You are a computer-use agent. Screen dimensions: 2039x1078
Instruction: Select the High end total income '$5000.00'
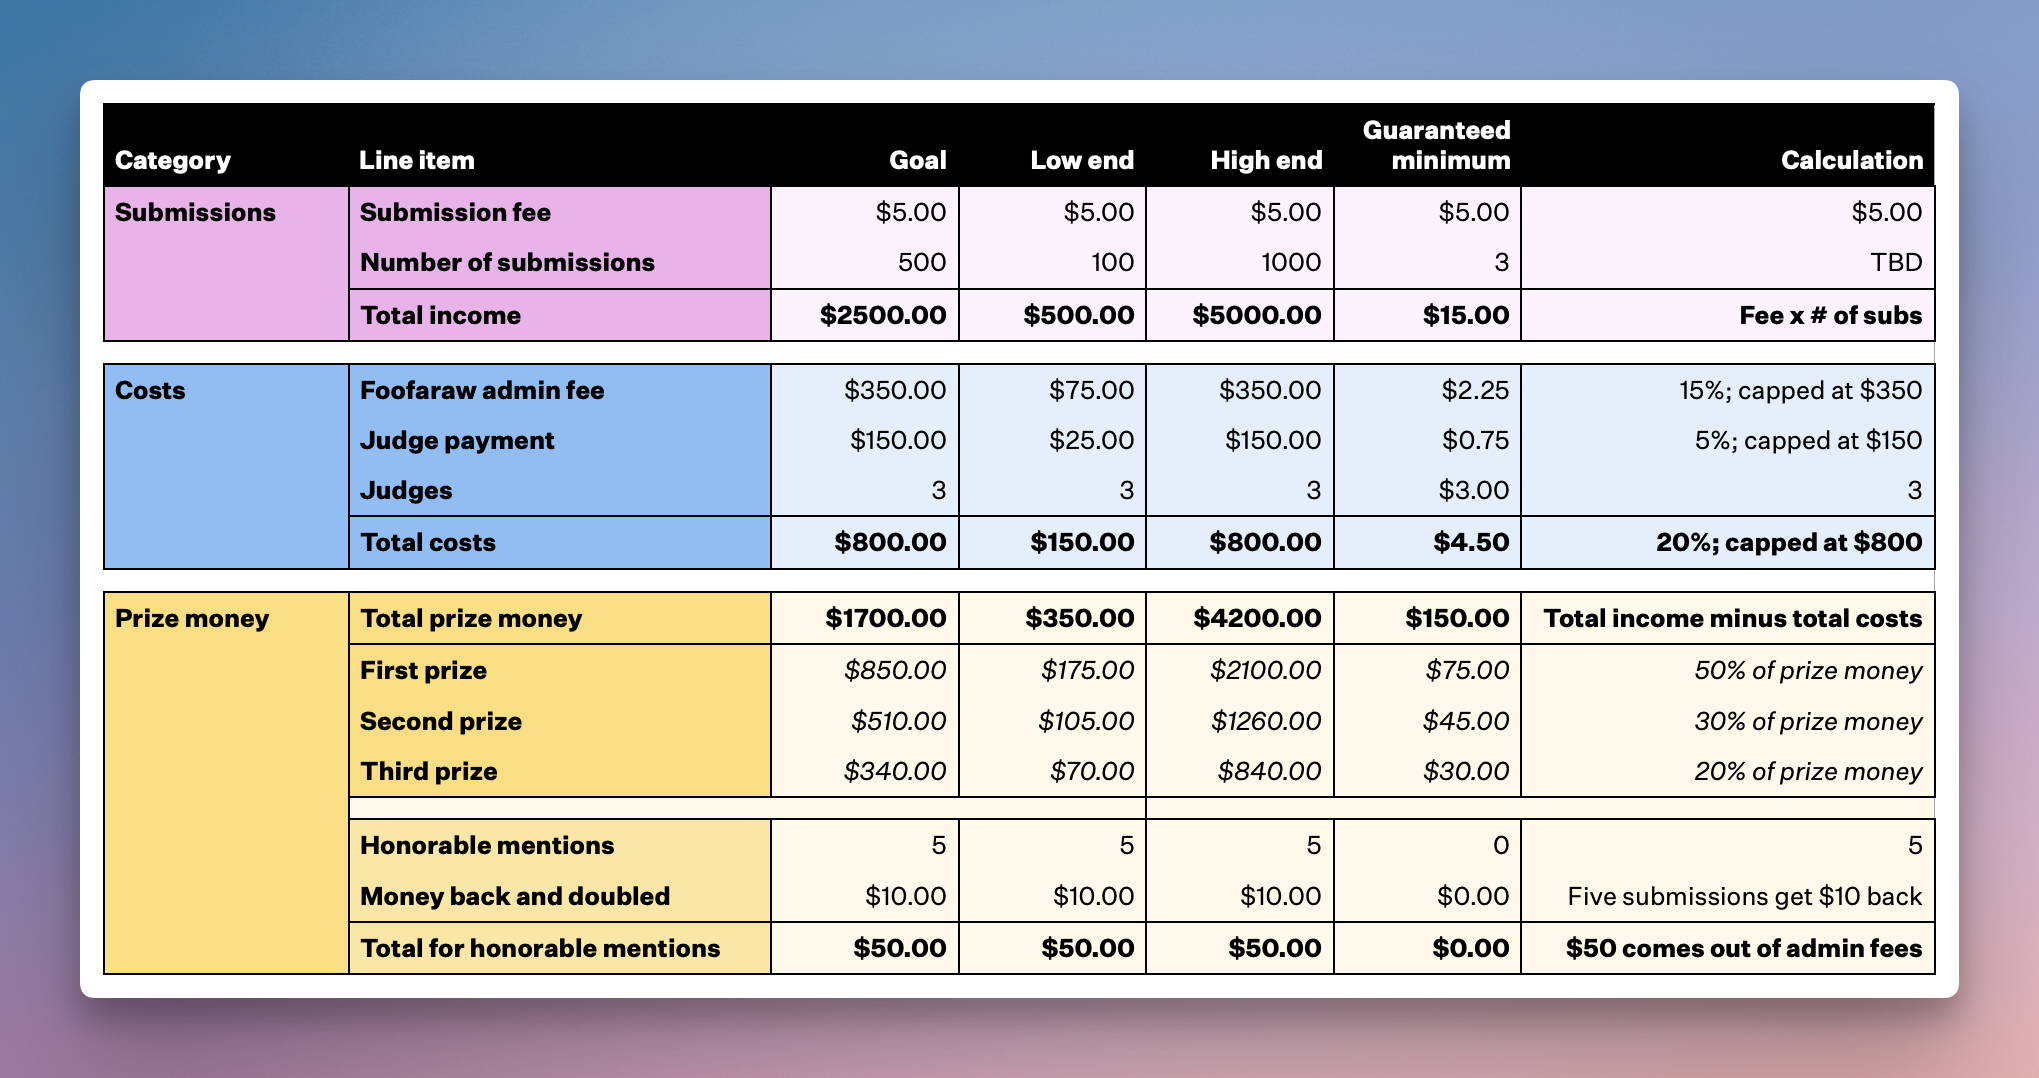pyautogui.click(x=1256, y=315)
